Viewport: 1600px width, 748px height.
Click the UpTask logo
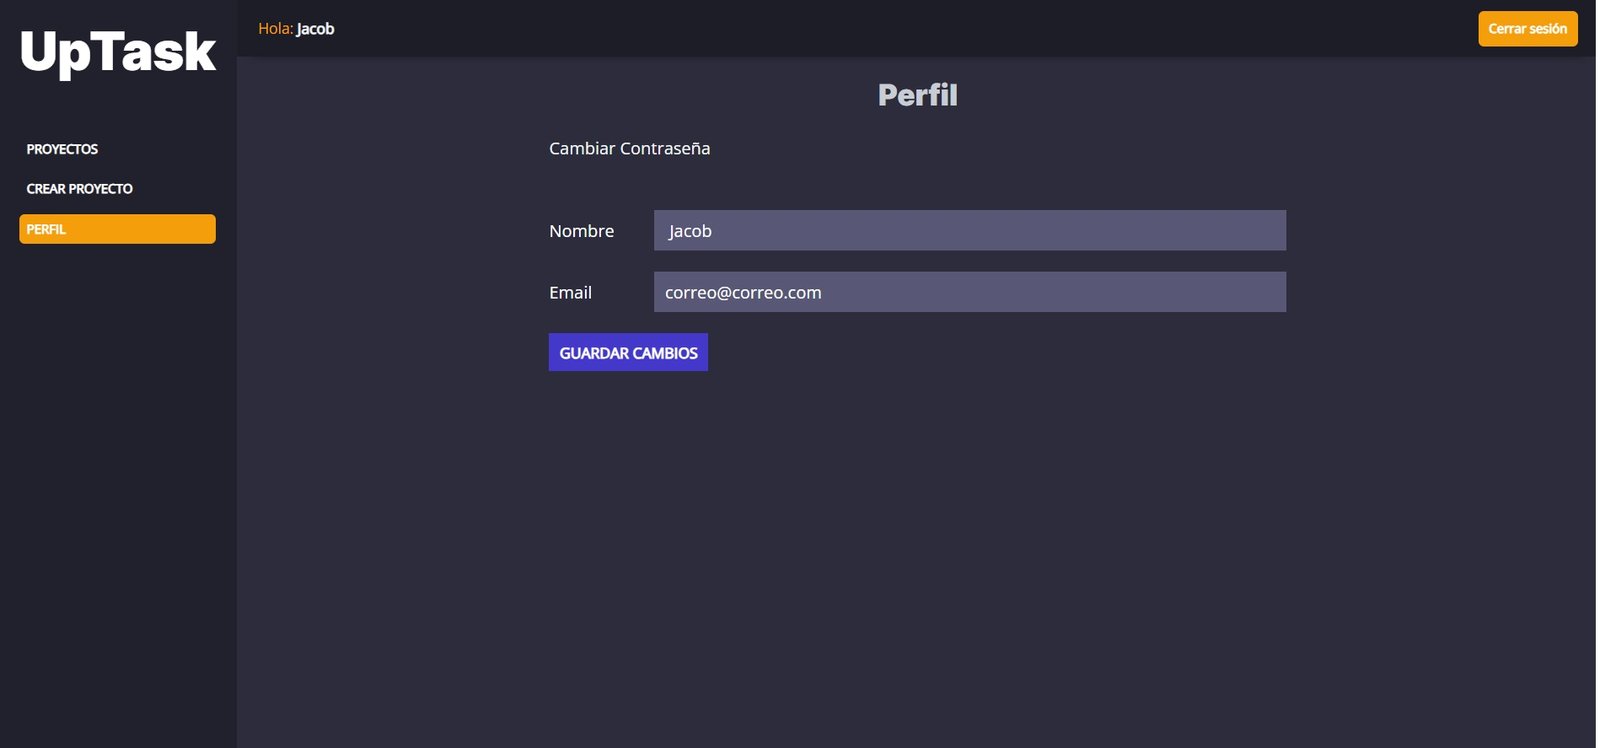[x=118, y=52]
